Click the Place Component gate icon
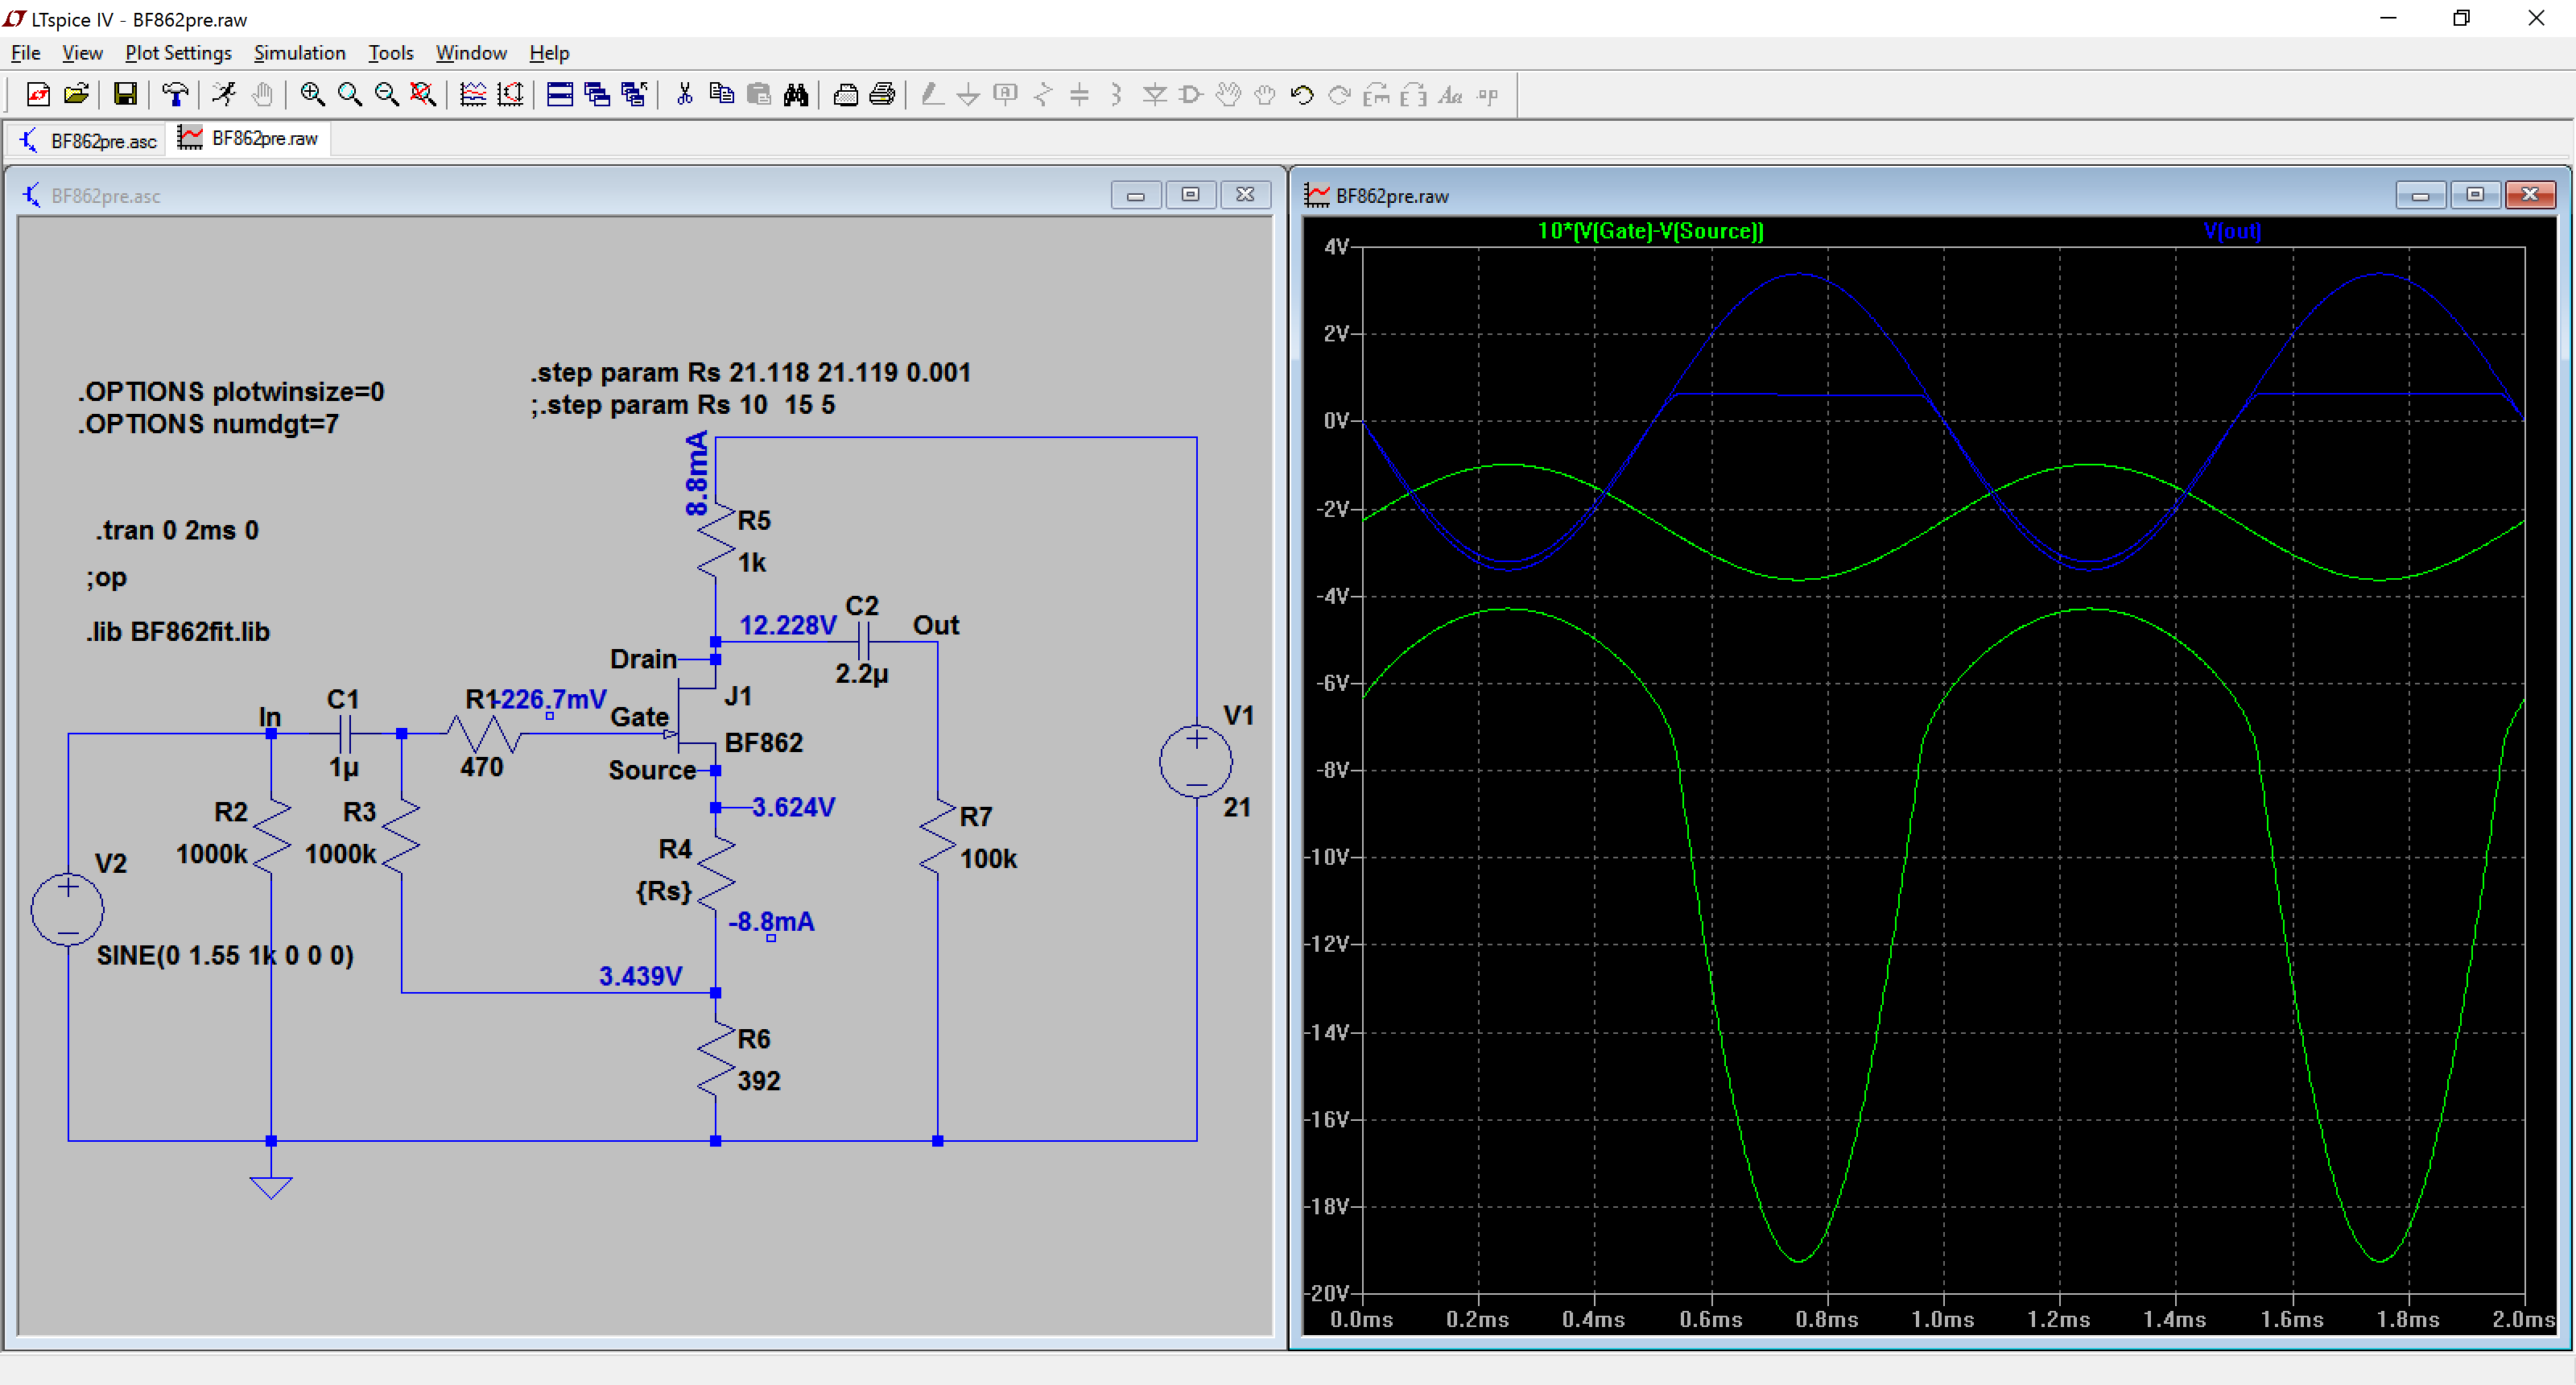 coord(1191,95)
